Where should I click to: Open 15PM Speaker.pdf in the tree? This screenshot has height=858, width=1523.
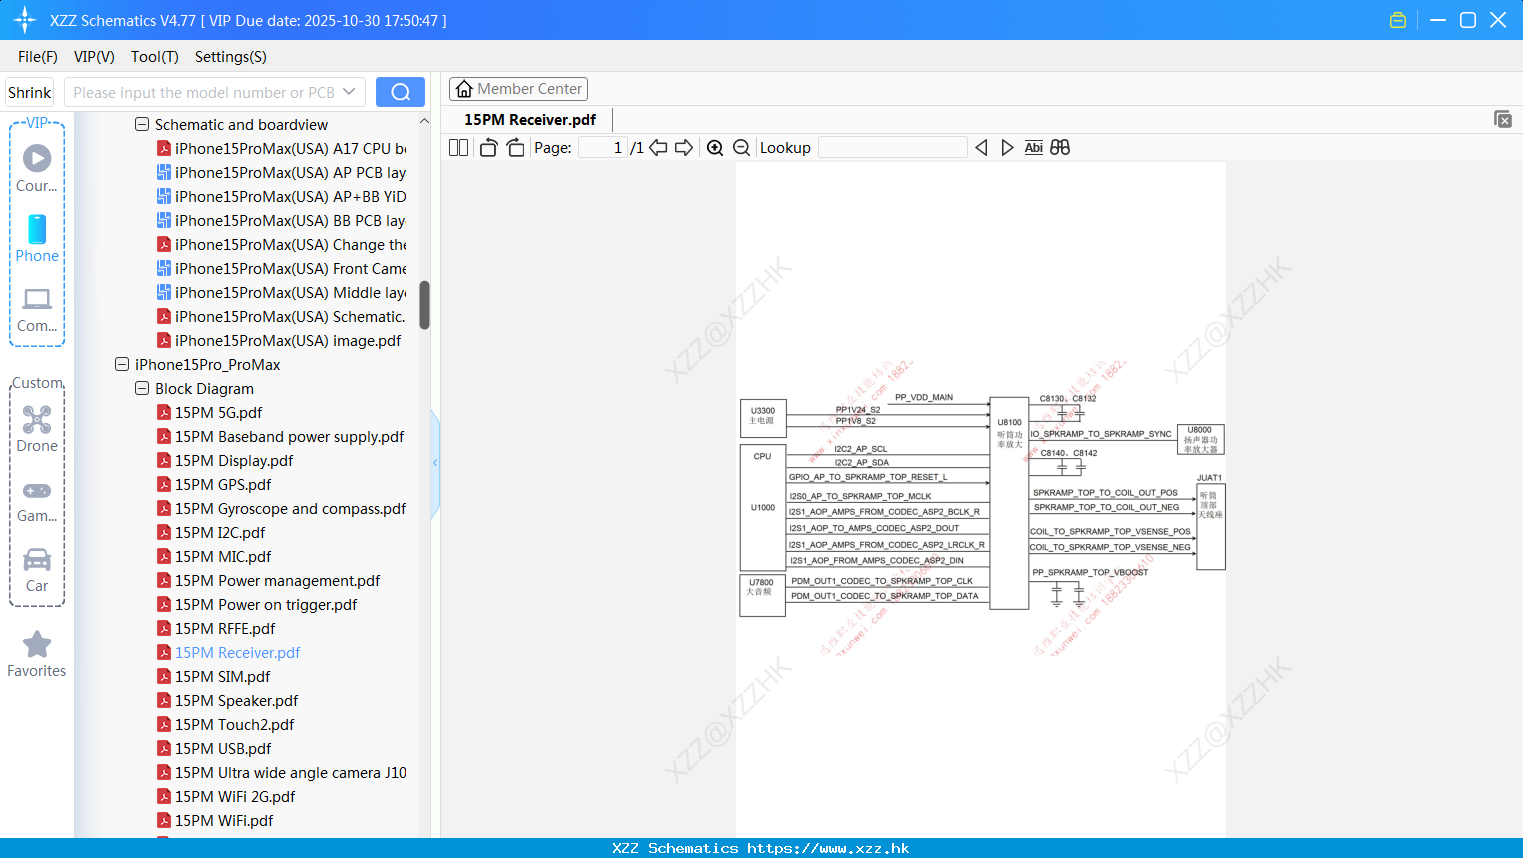tap(236, 701)
